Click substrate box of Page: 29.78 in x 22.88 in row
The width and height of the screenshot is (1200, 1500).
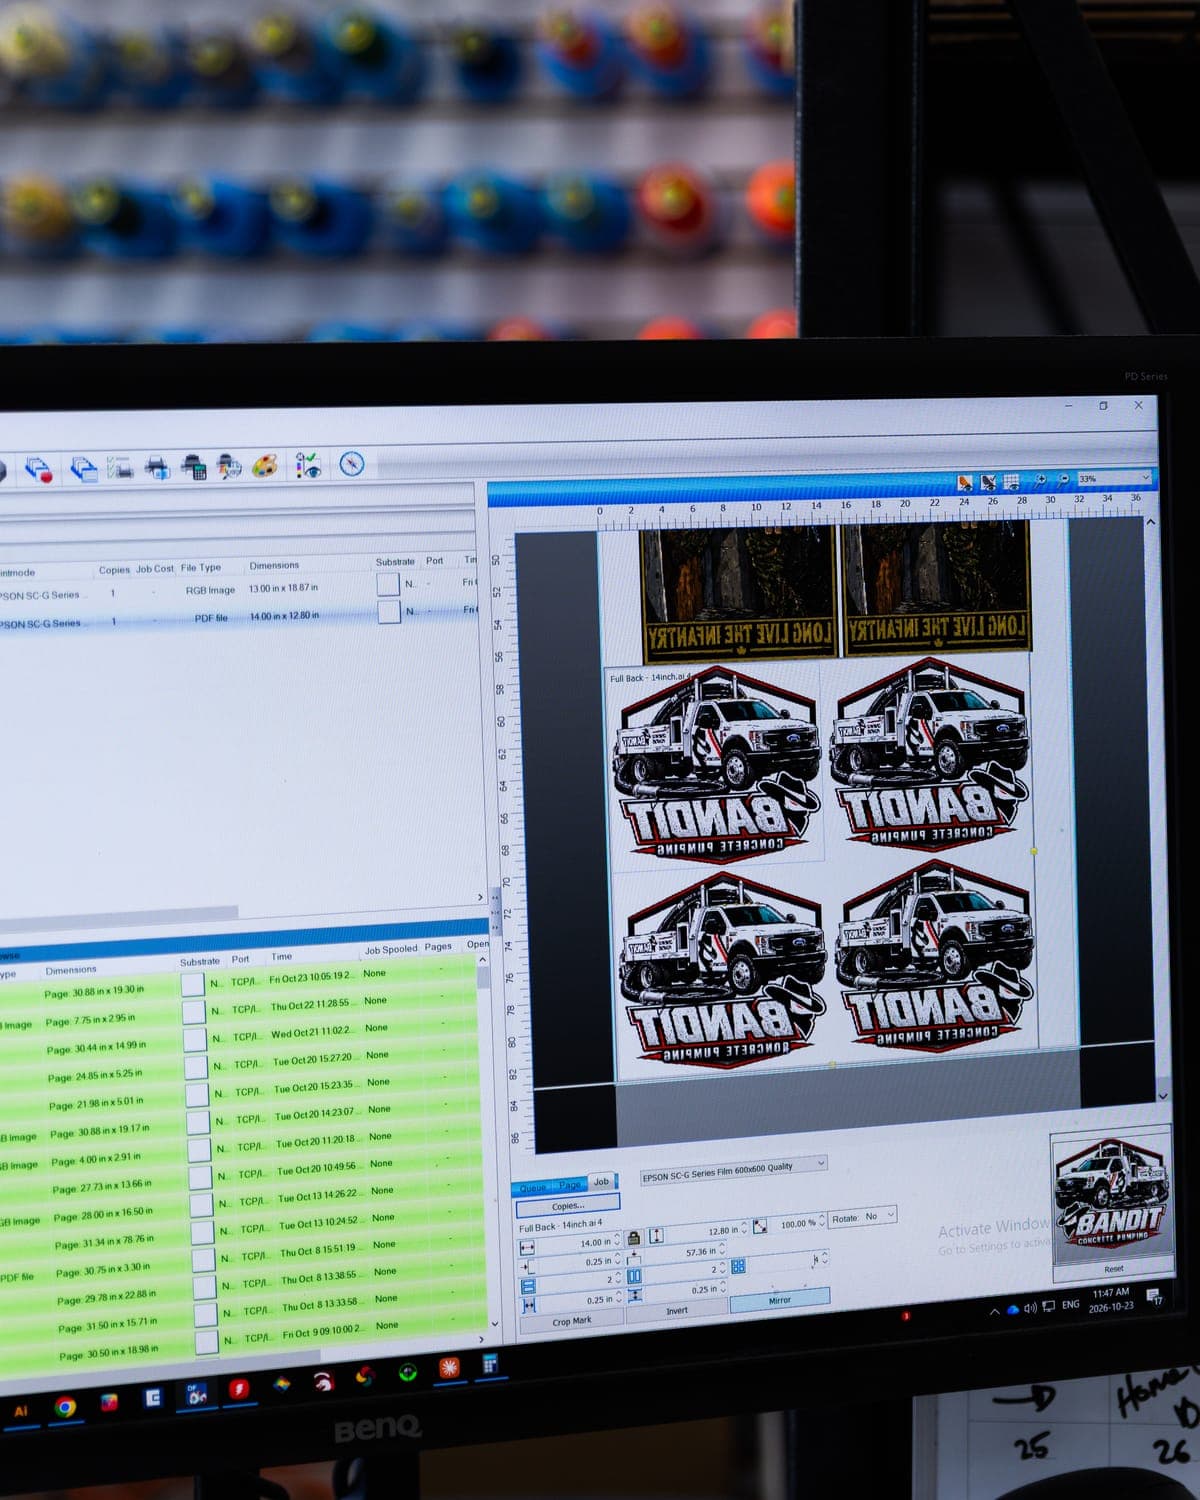tap(204, 1285)
